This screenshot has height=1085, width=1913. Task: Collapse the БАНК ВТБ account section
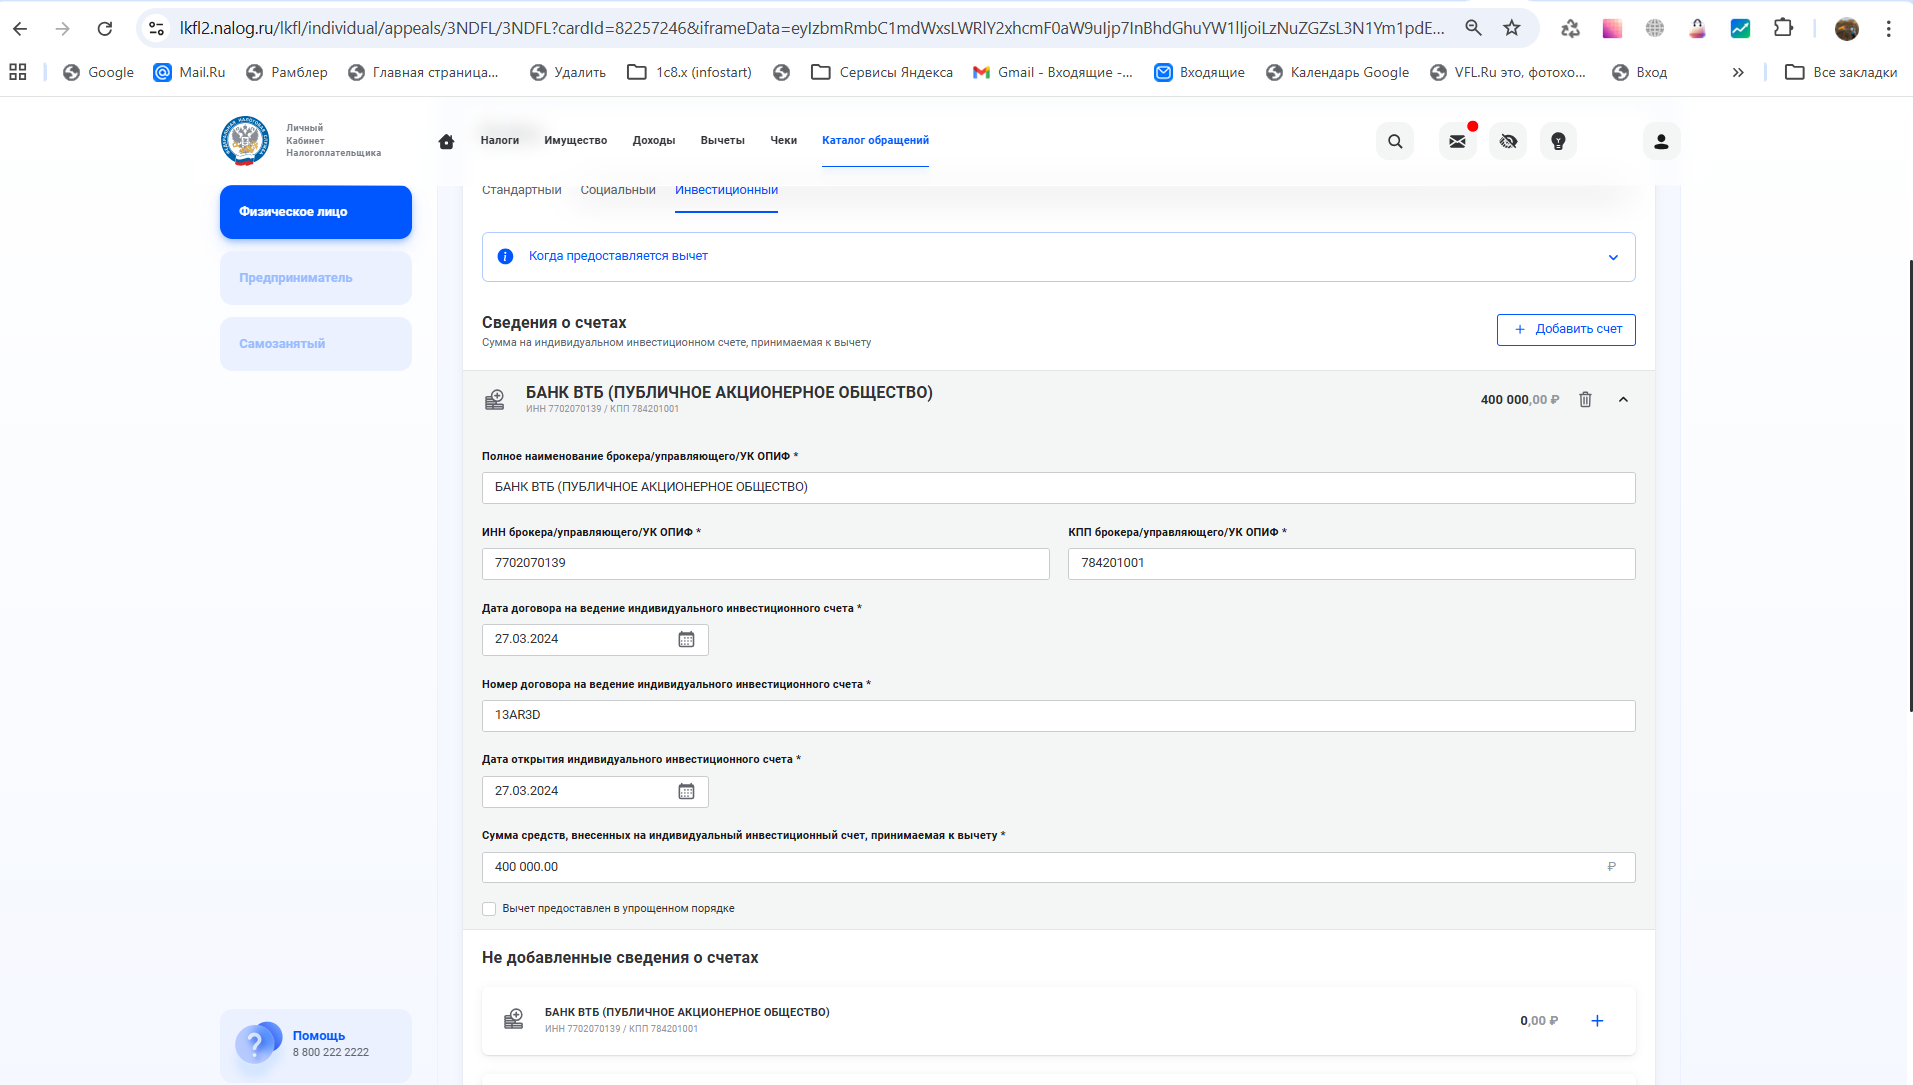click(x=1623, y=400)
